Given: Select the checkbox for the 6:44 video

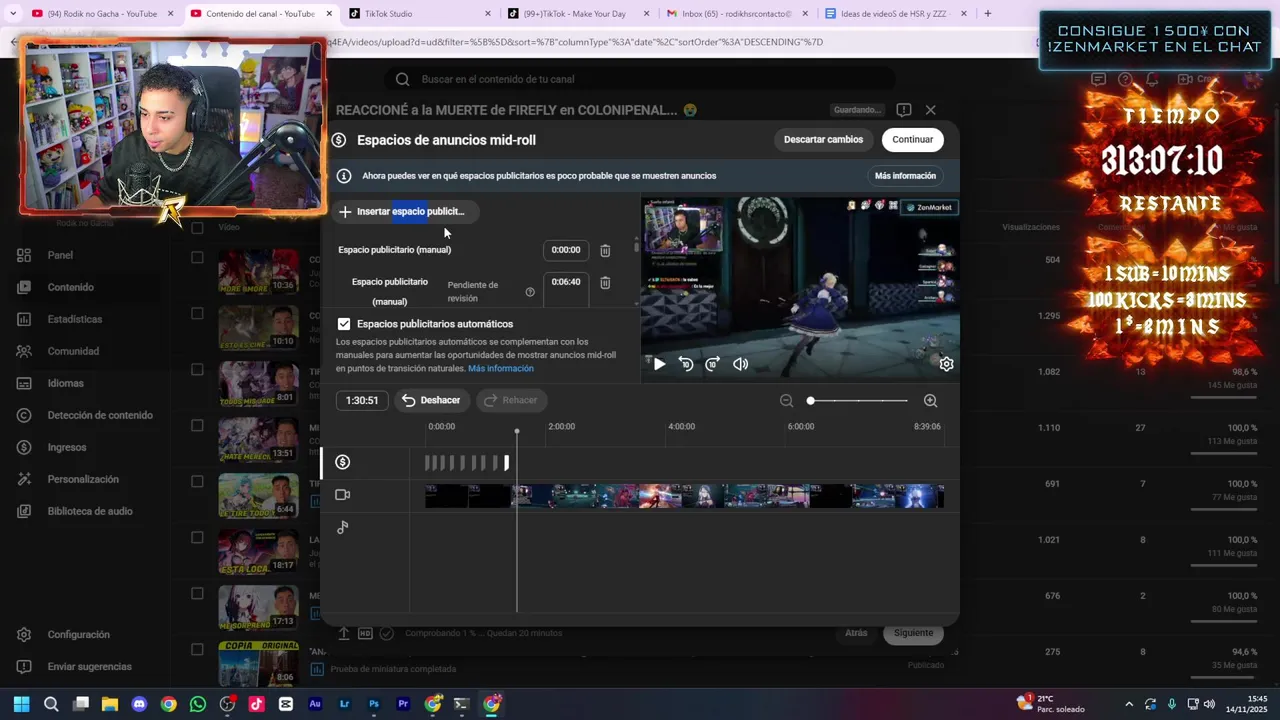Looking at the screenshot, I should click(197, 482).
